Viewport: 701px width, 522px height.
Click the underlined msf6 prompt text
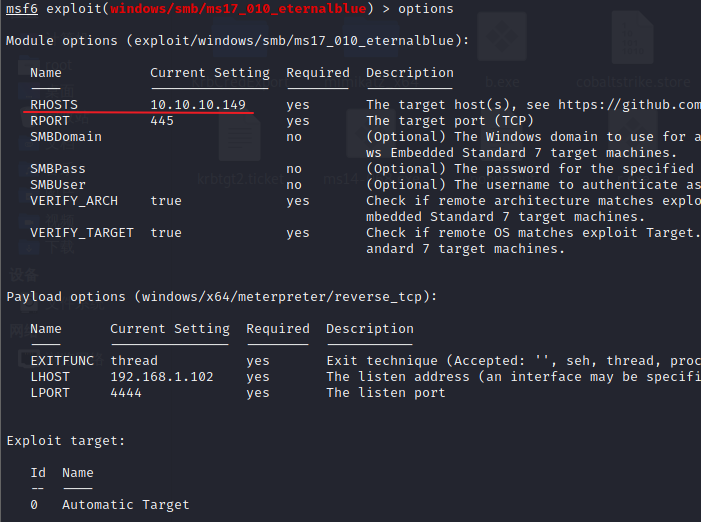22,9
